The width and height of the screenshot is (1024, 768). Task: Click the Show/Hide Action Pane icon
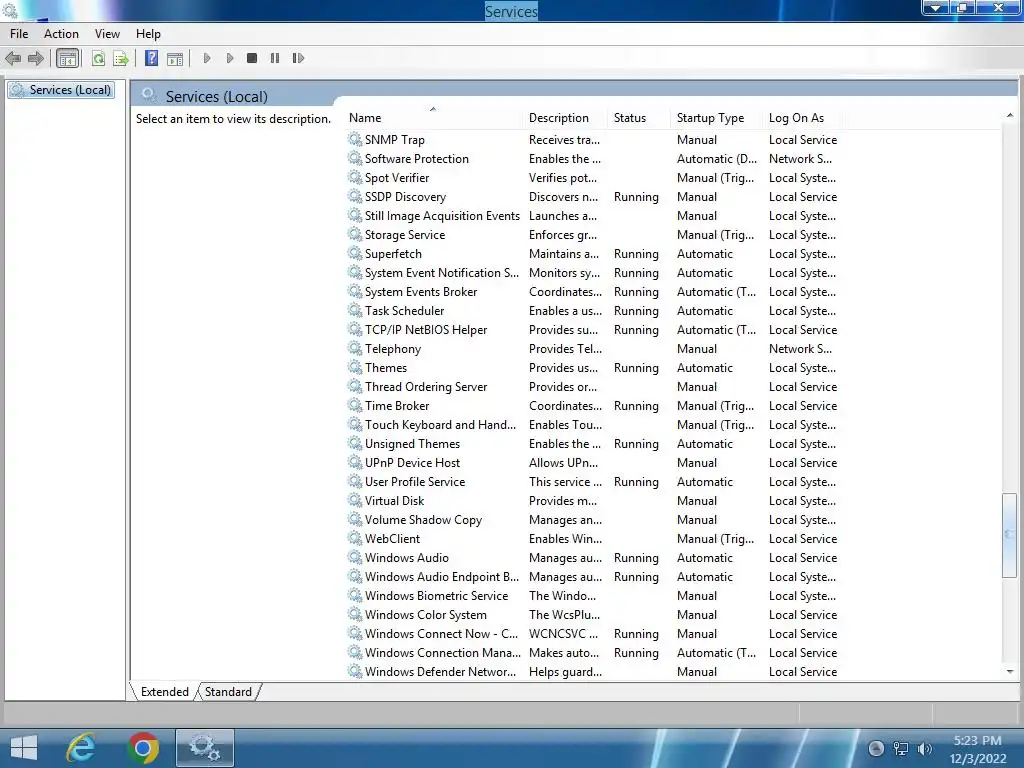click(x=175, y=59)
